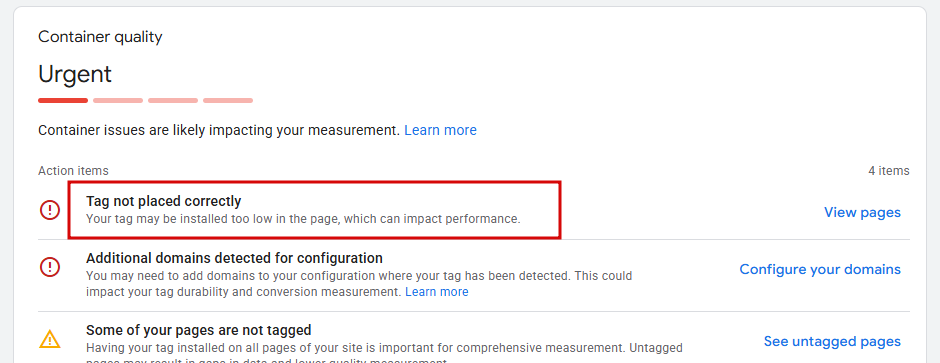Click the Additional domains detected for configuration heading
Image resolution: width=940 pixels, height=363 pixels.
tap(234, 258)
